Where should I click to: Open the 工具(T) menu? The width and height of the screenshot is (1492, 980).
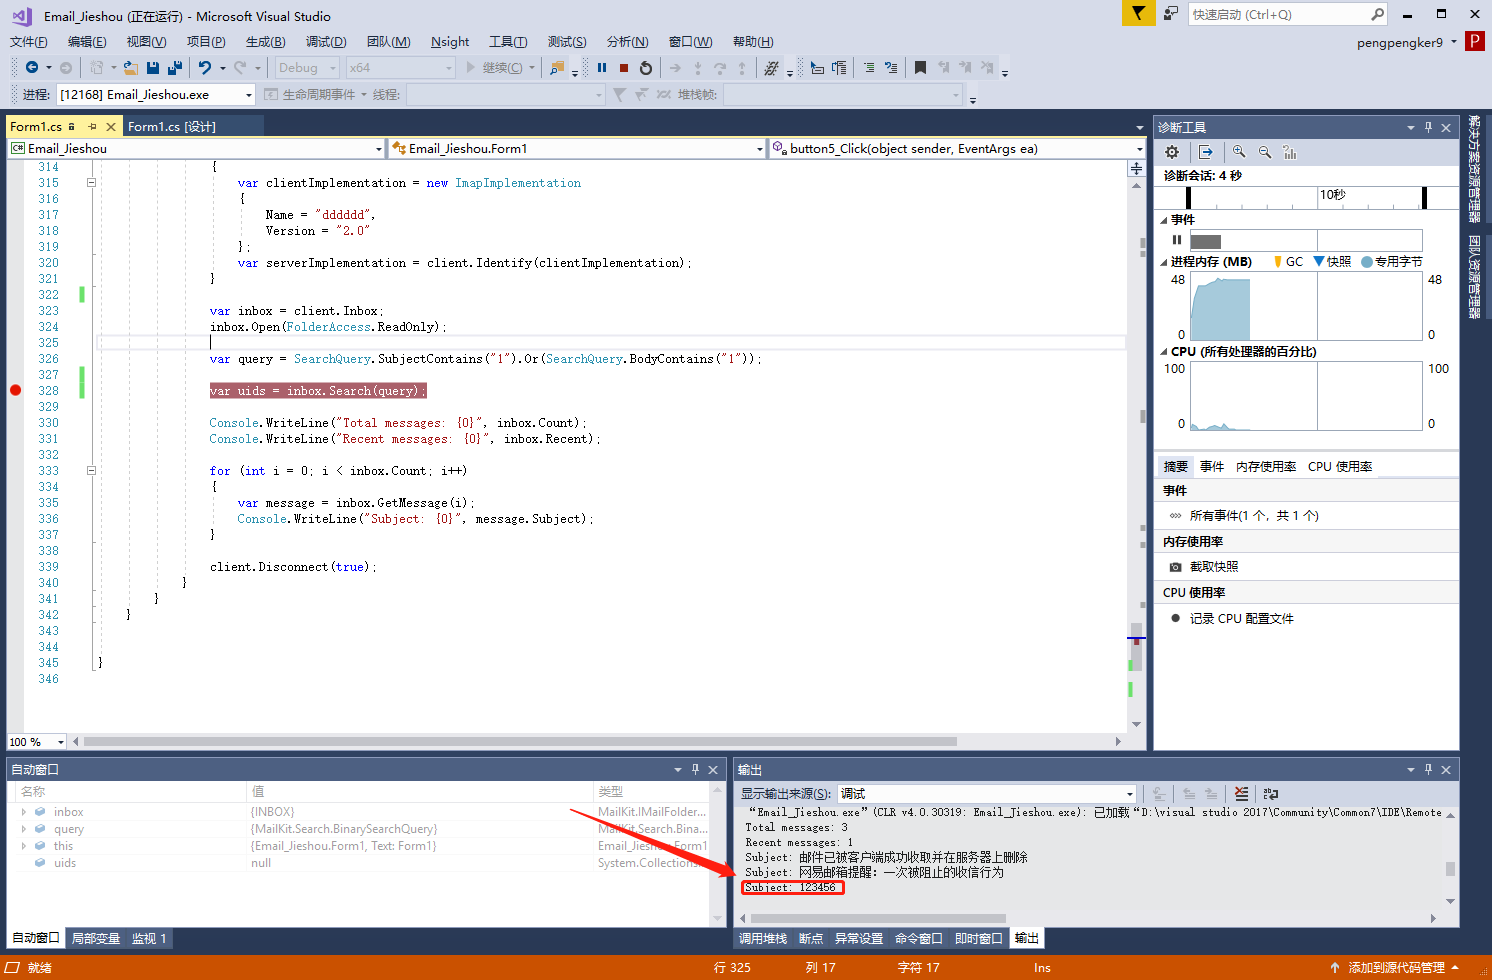(508, 42)
